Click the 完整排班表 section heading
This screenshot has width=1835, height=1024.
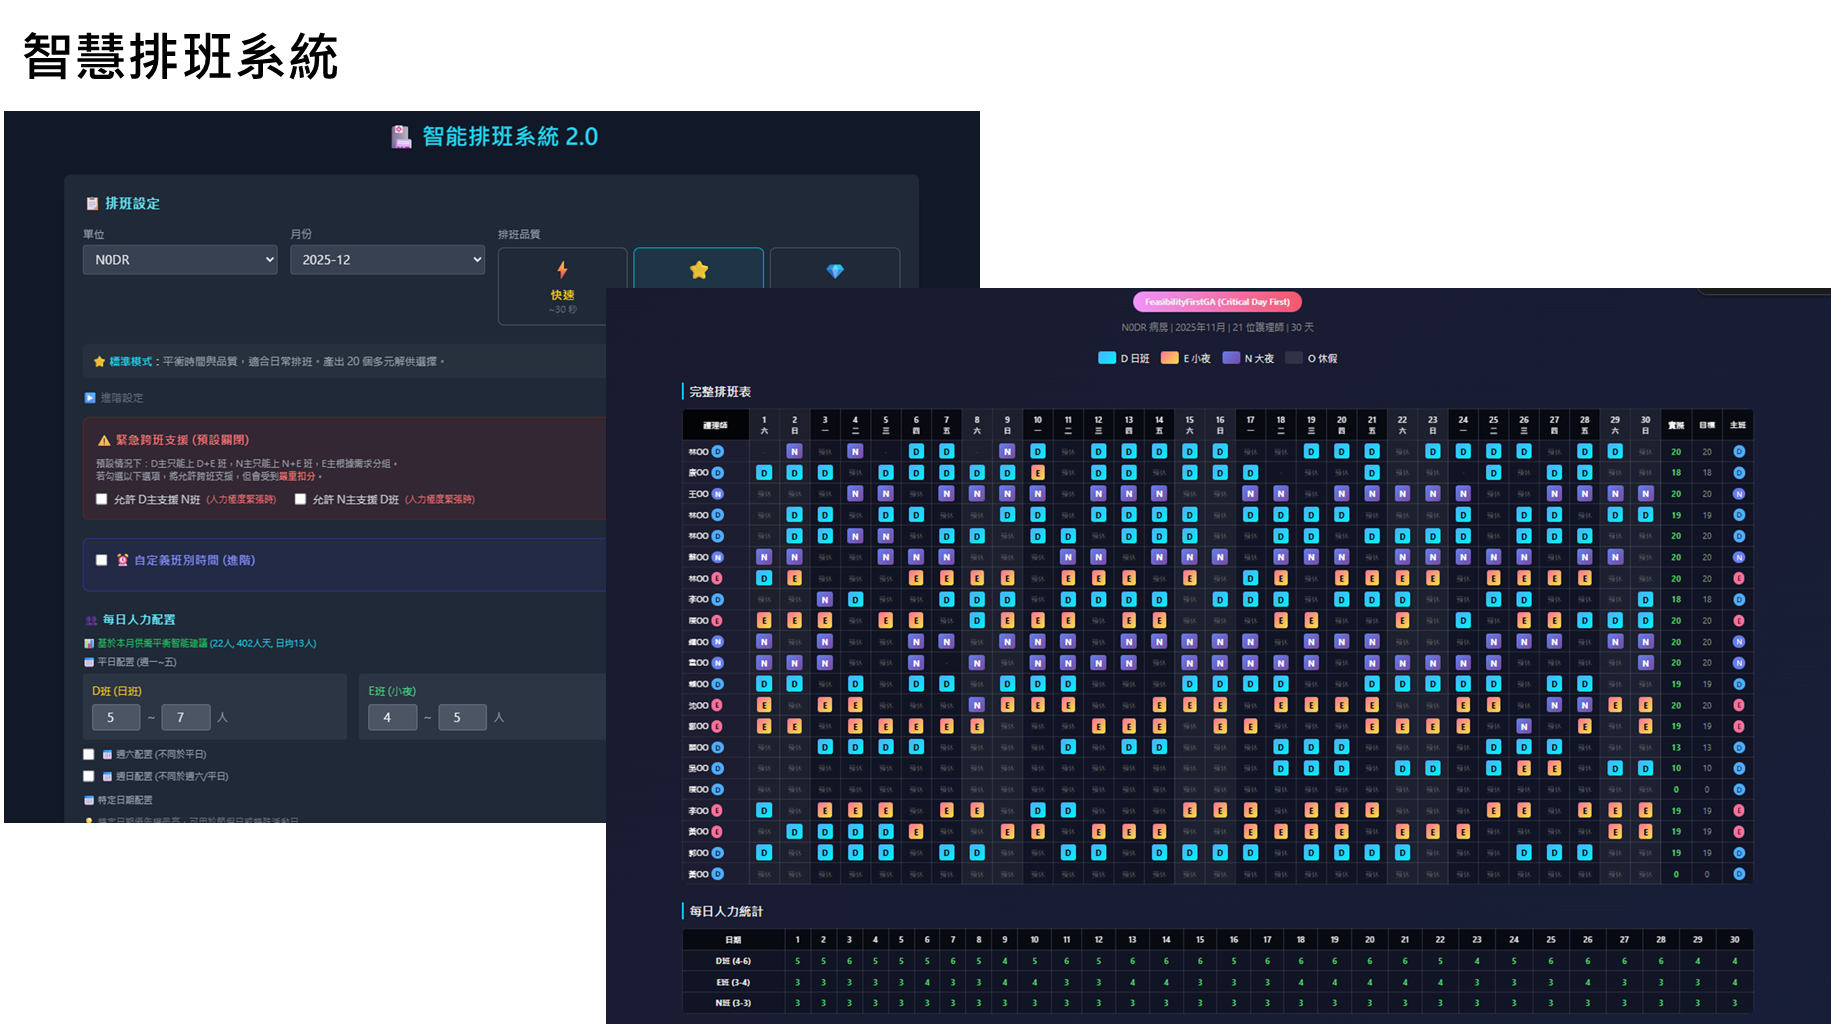(x=720, y=392)
